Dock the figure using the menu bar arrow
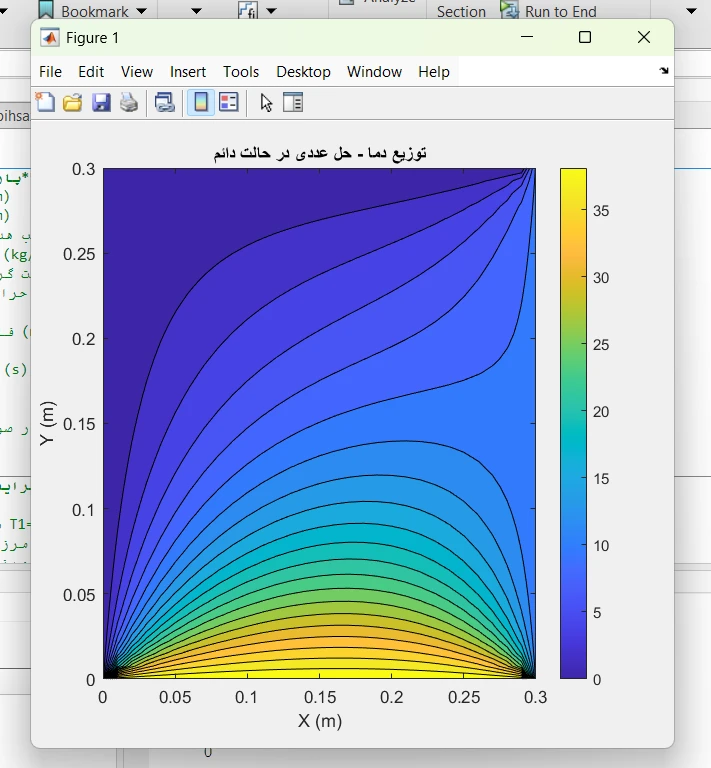Image resolution: width=711 pixels, height=768 pixels. [664, 72]
